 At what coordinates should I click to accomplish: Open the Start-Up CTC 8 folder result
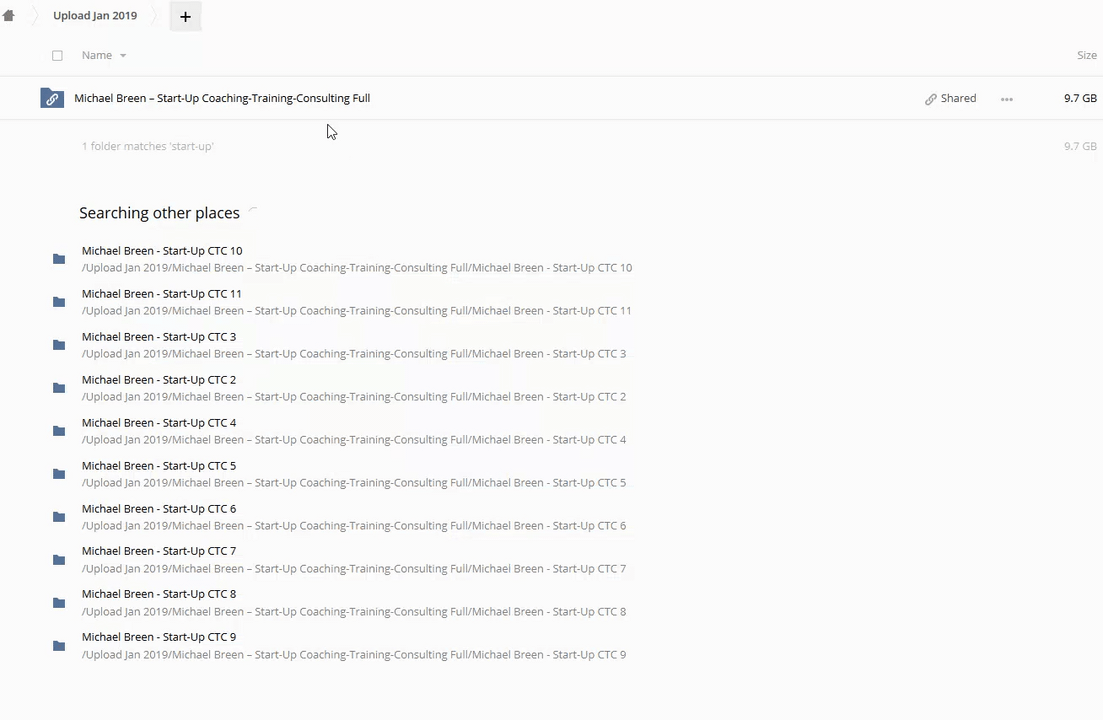(x=159, y=594)
